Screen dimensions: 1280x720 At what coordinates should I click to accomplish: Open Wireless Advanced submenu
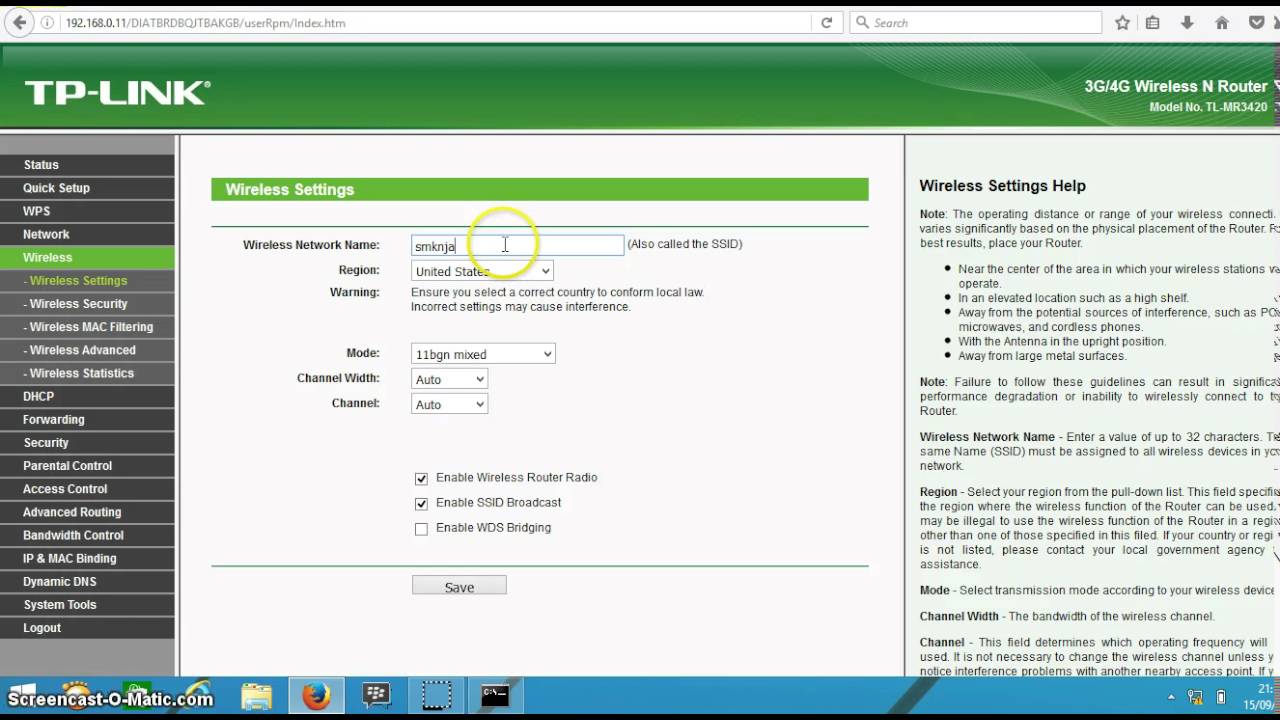87,350
